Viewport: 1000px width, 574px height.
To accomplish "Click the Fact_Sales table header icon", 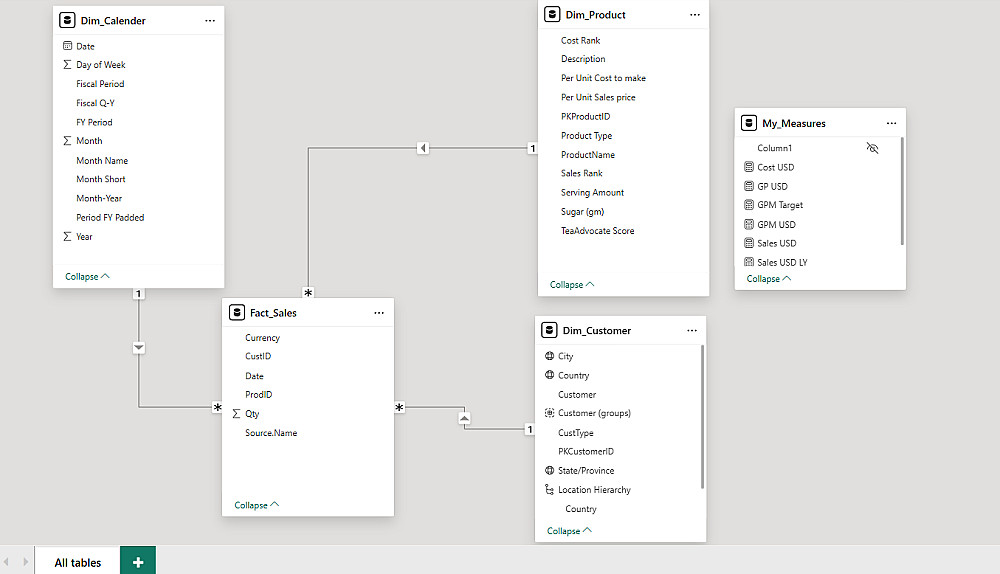I will [236, 313].
